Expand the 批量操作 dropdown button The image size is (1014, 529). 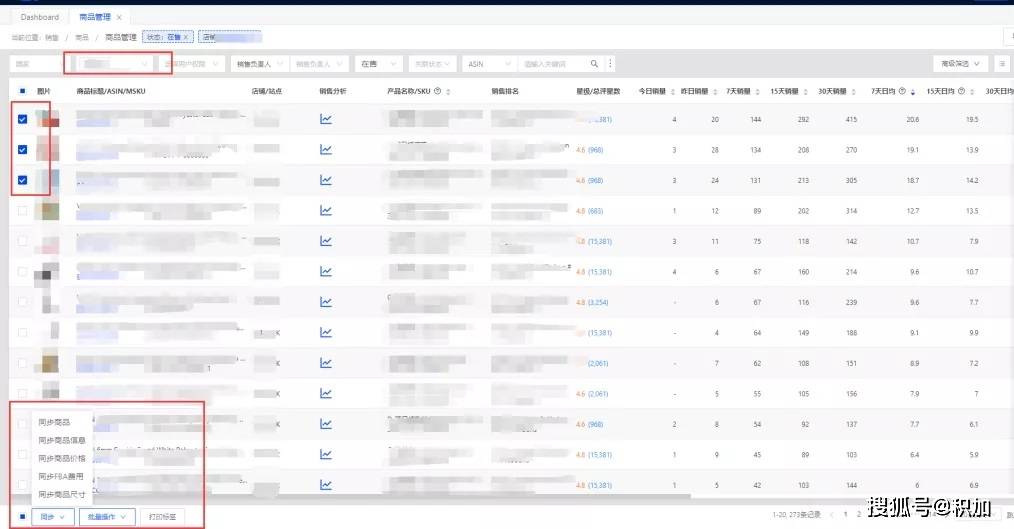click(x=106, y=517)
